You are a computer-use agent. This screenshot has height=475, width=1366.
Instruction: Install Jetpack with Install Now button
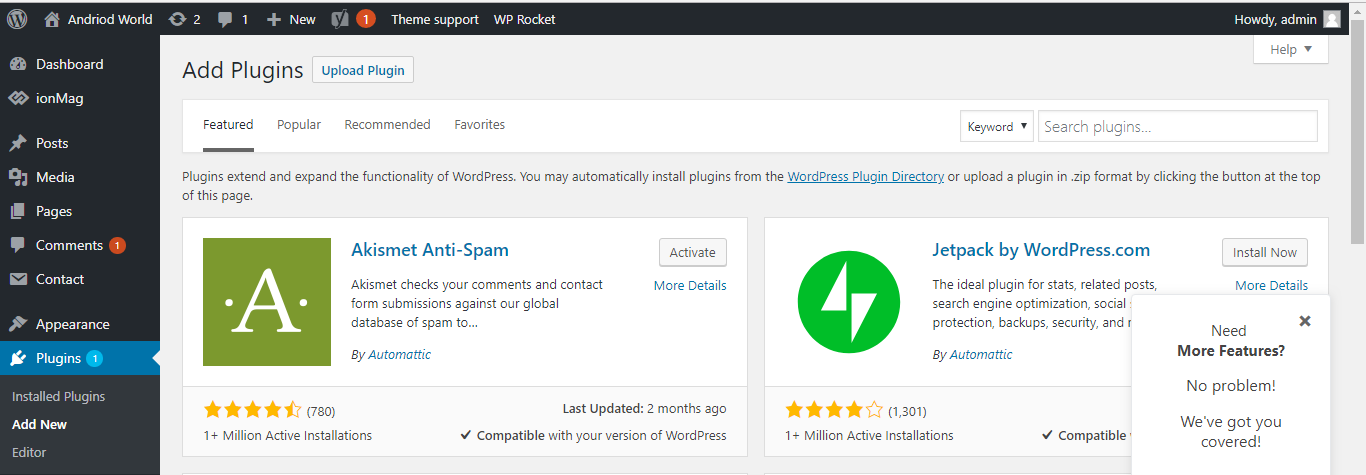tap(1265, 252)
